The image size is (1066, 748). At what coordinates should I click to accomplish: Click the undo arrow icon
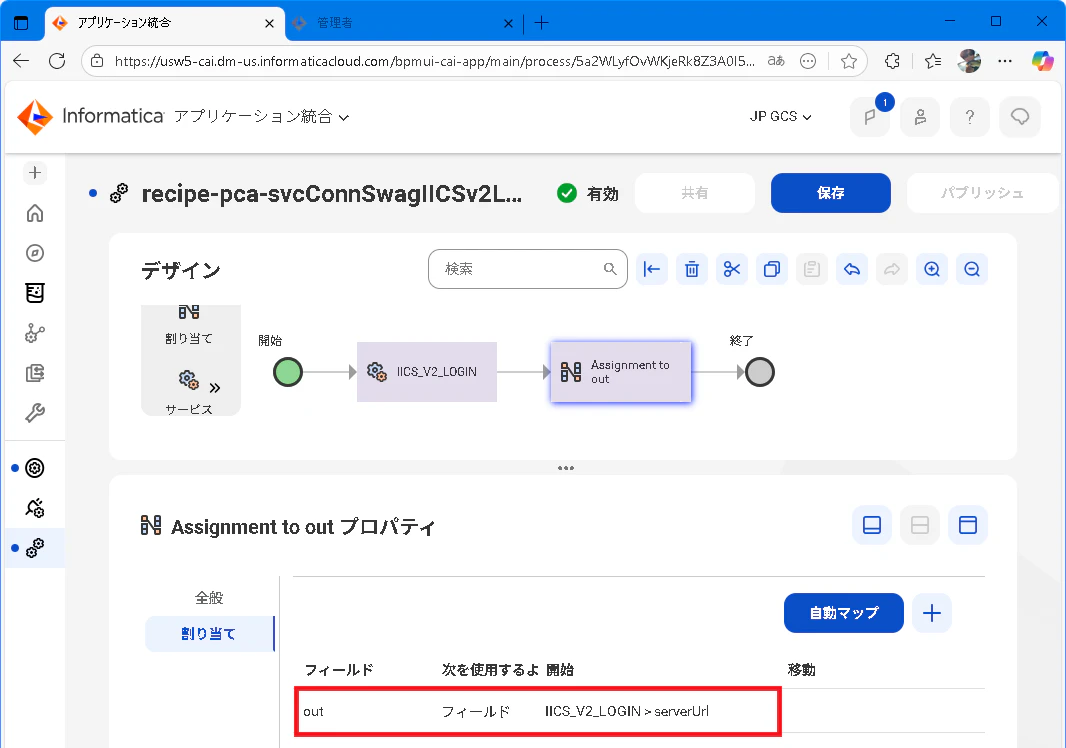coord(852,269)
